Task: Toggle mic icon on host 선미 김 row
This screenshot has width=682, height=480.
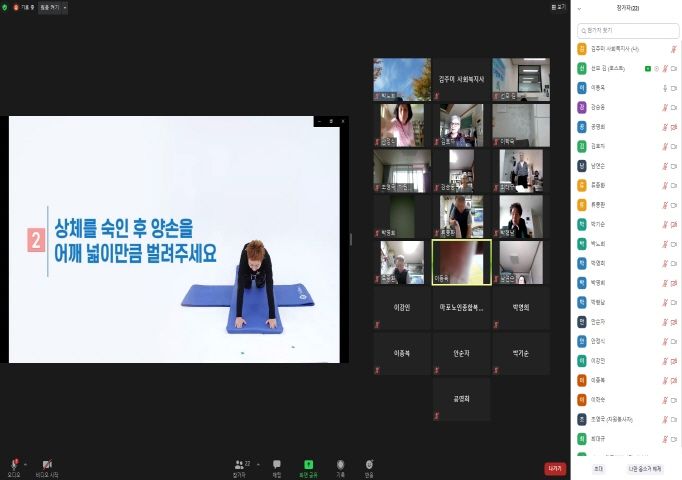Action: pyautogui.click(x=665, y=68)
